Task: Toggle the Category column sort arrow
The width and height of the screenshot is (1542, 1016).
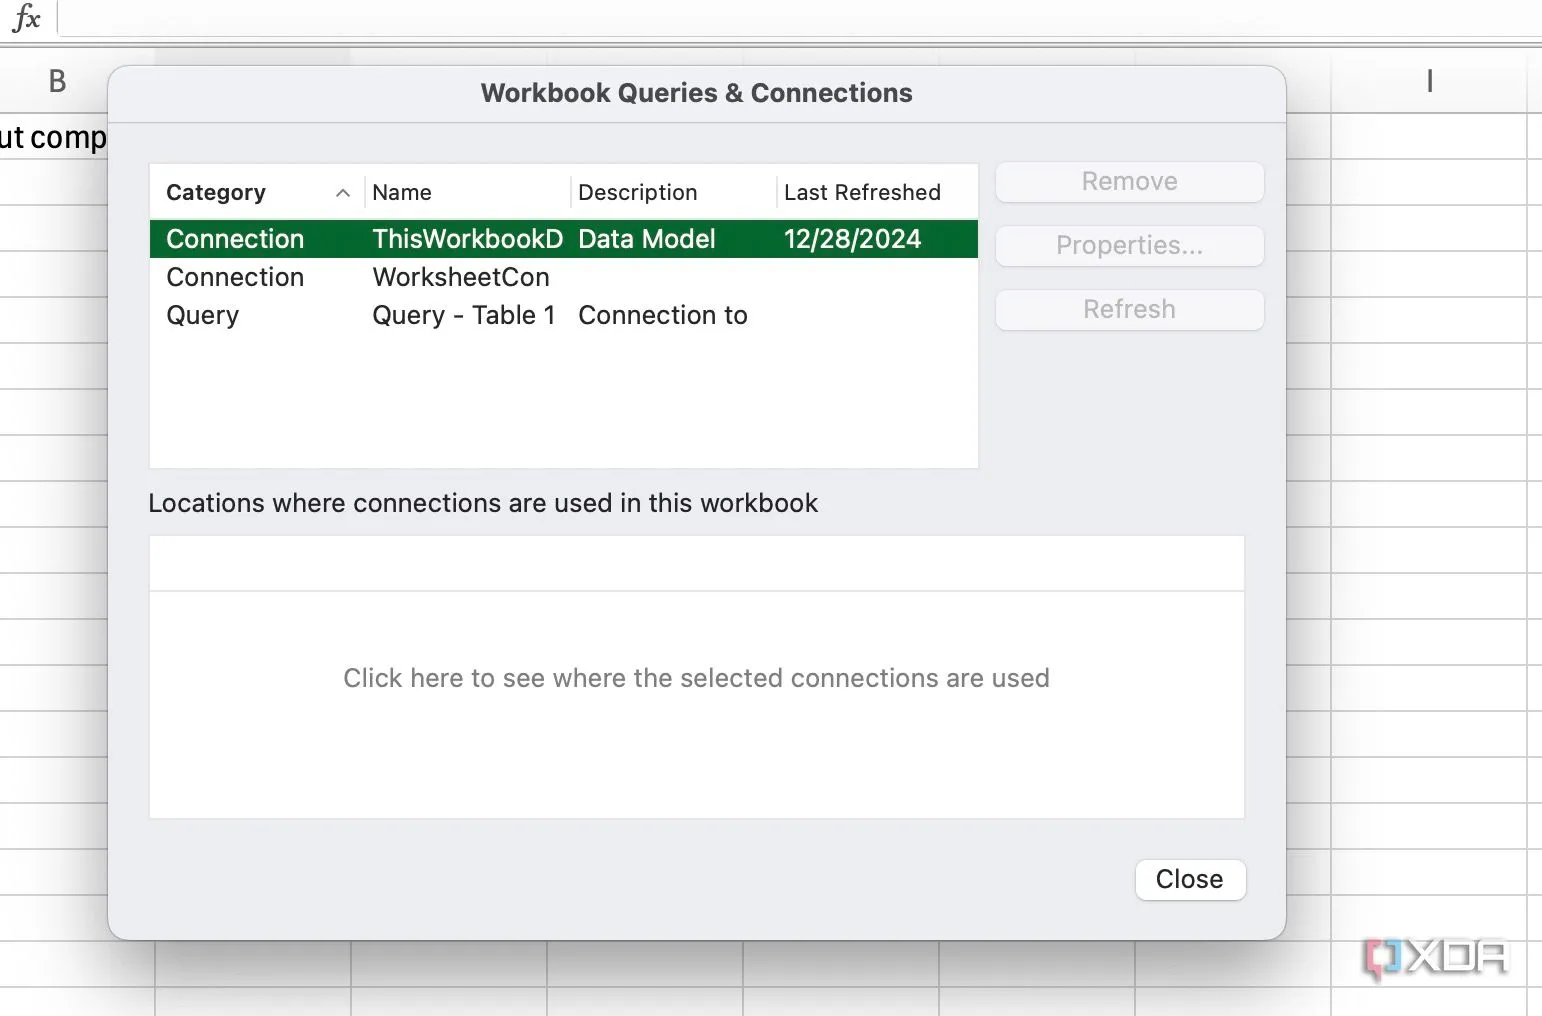Action: [x=343, y=193]
